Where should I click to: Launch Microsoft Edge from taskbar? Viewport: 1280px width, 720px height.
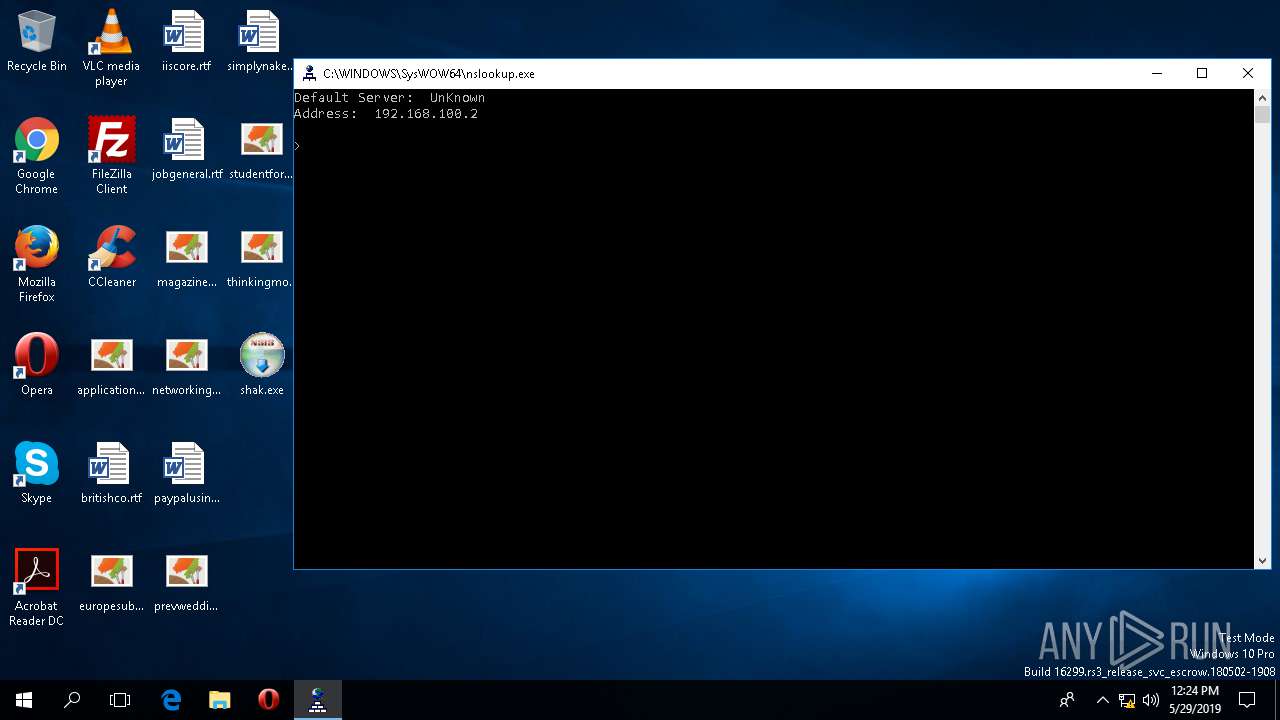click(x=171, y=700)
